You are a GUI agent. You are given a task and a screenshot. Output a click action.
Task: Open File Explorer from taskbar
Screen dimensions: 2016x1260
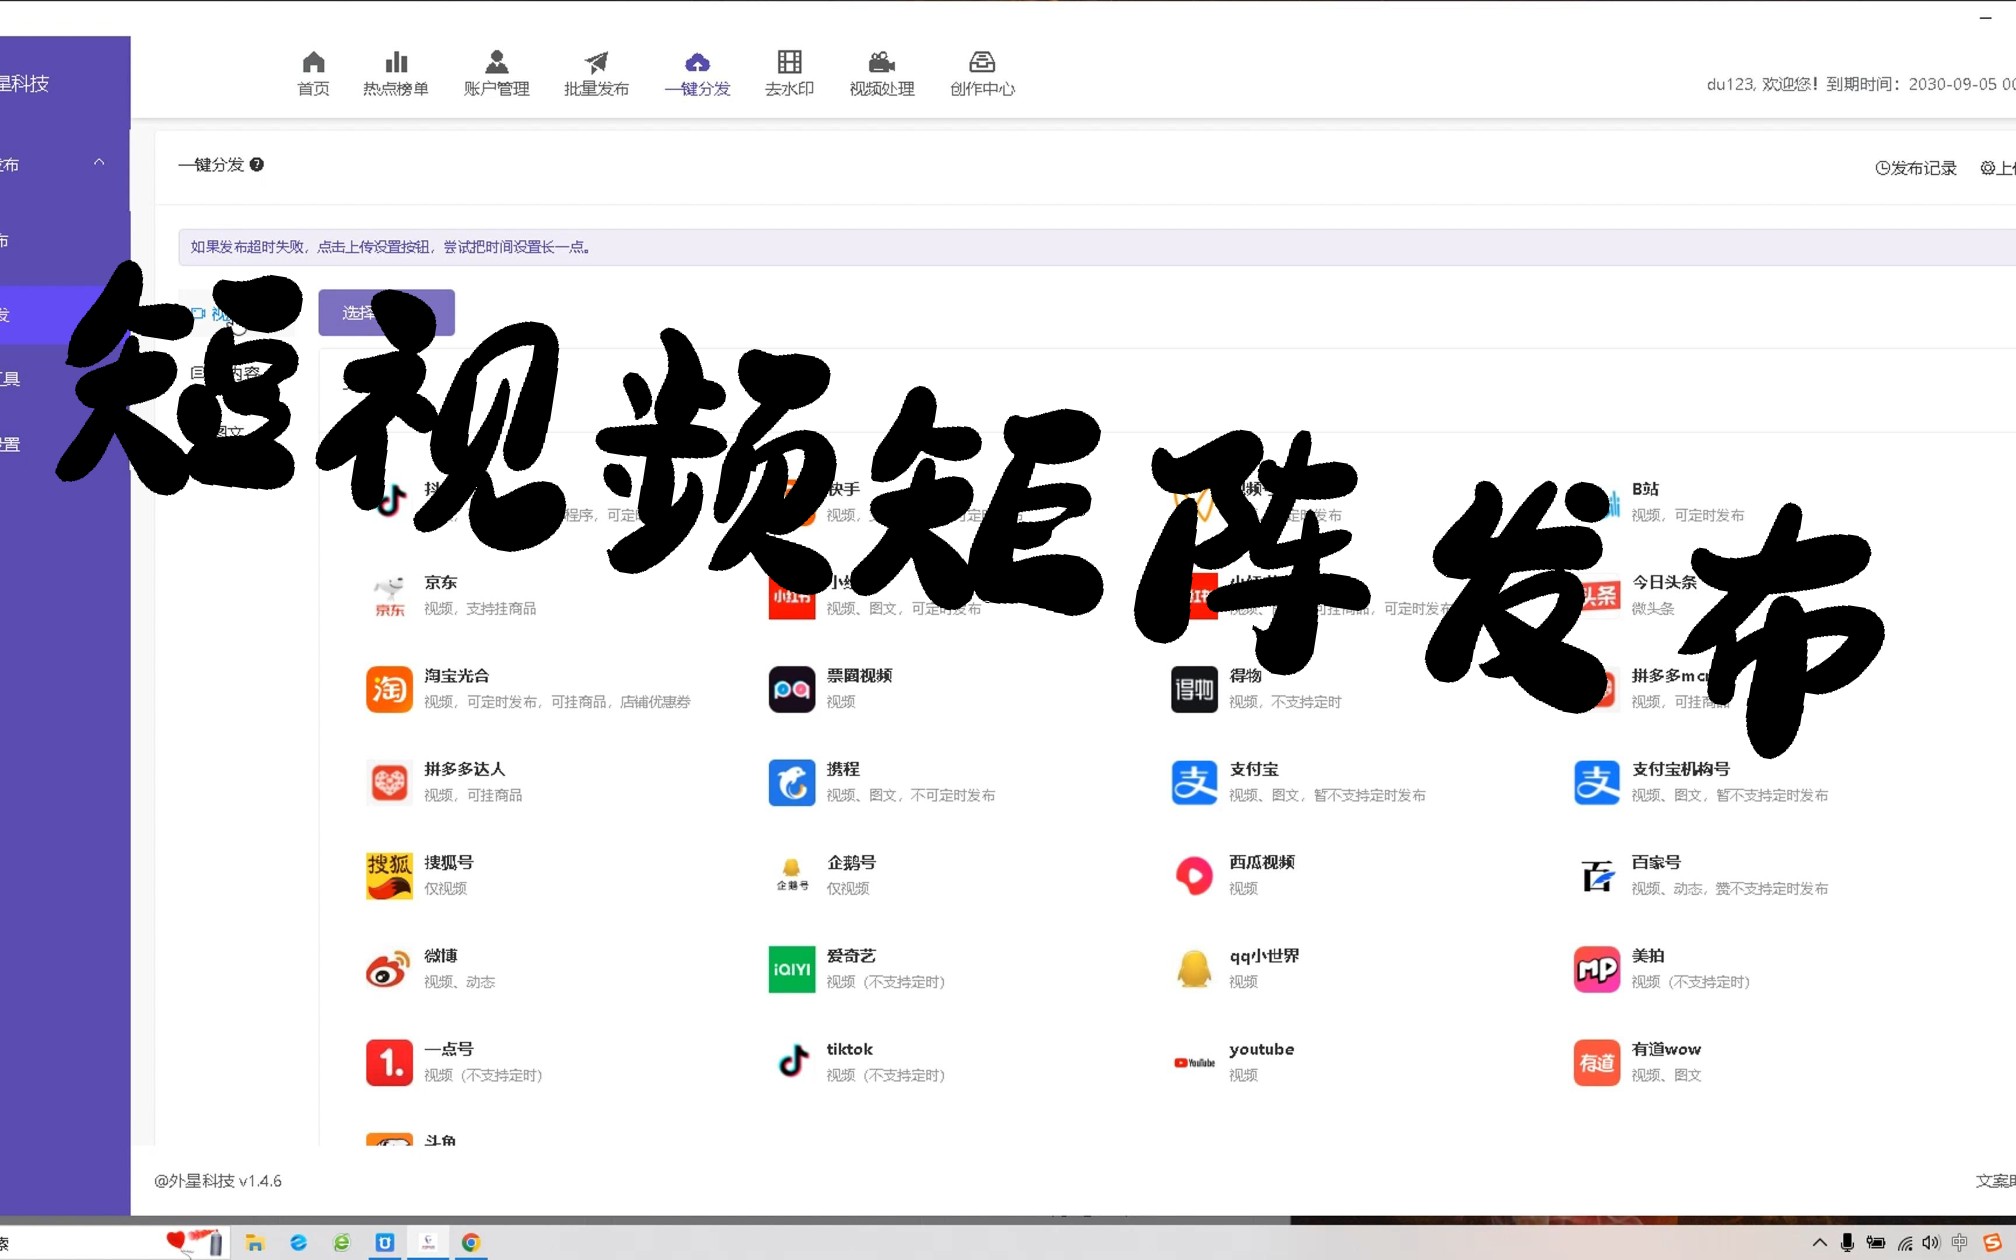[254, 1243]
